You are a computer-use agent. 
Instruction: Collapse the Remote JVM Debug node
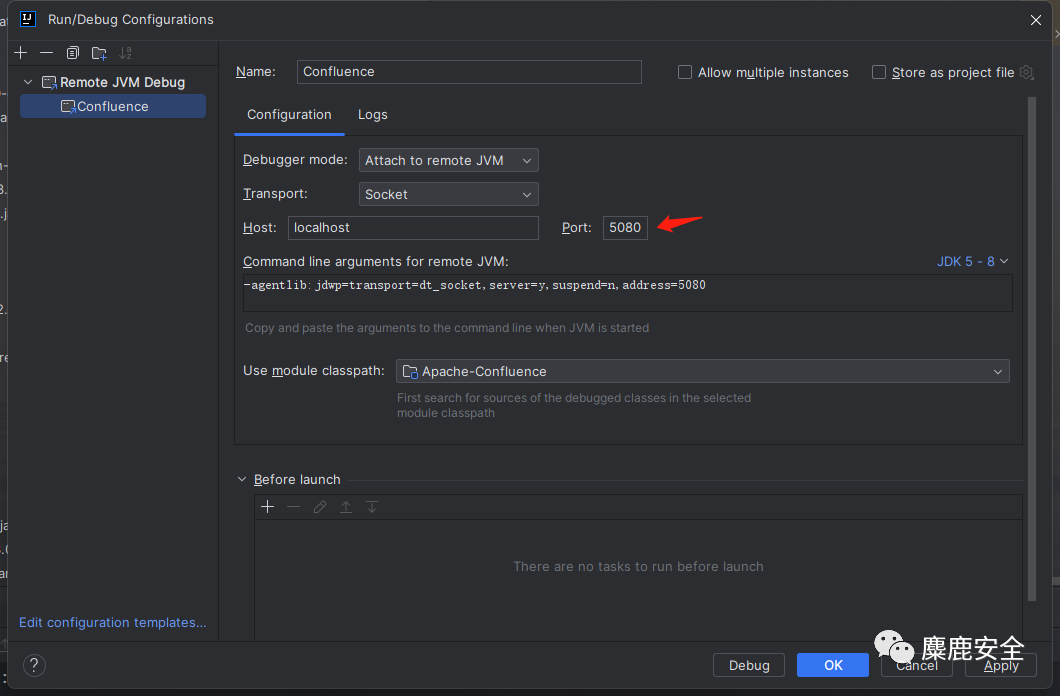(28, 82)
